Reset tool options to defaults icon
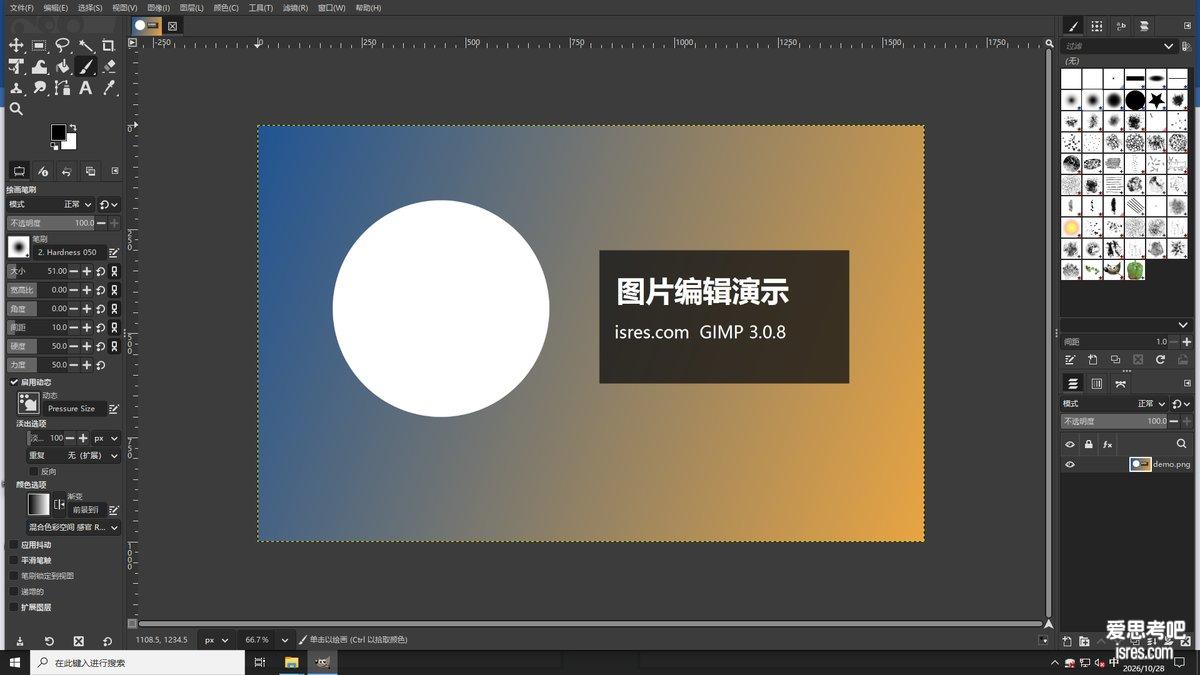This screenshot has width=1200, height=675. point(107,641)
